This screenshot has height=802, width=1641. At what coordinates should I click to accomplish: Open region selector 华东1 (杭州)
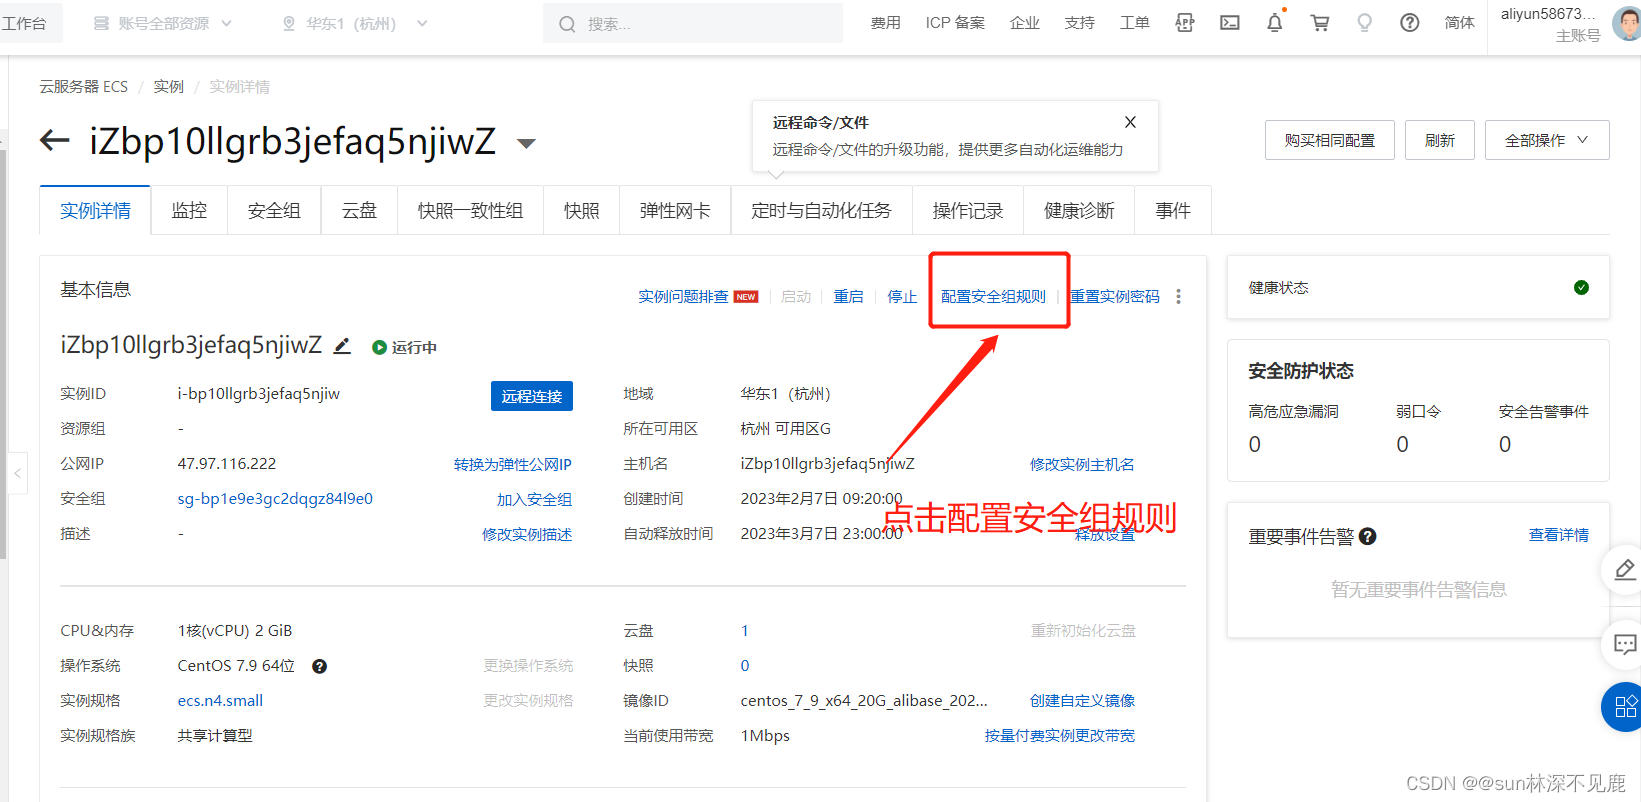[x=355, y=23]
